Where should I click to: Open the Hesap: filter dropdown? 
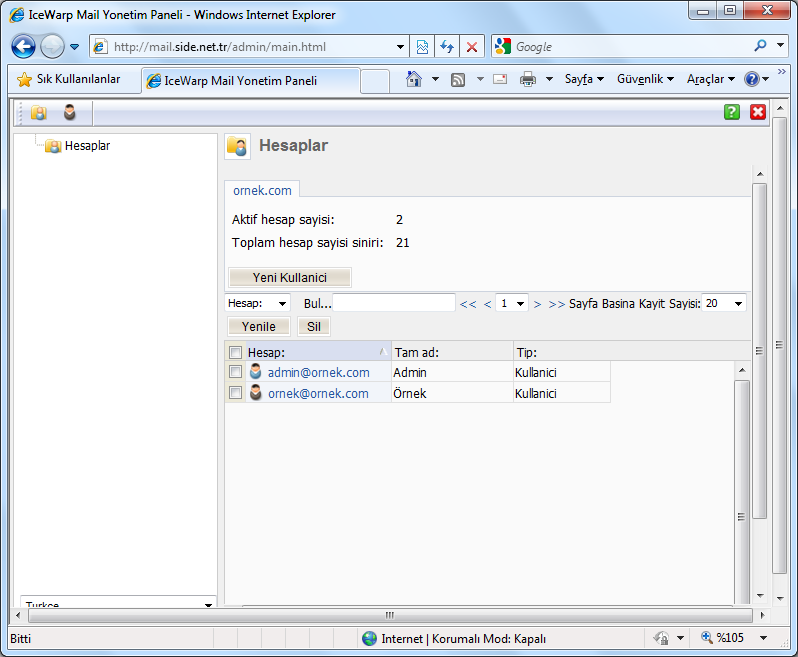pyautogui.click(x=258, y=303)
